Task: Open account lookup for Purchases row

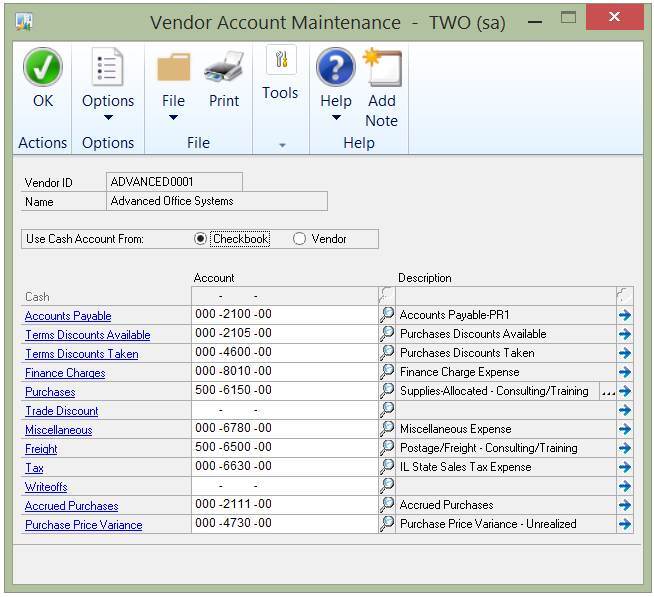Action: [x=387, y=390]
